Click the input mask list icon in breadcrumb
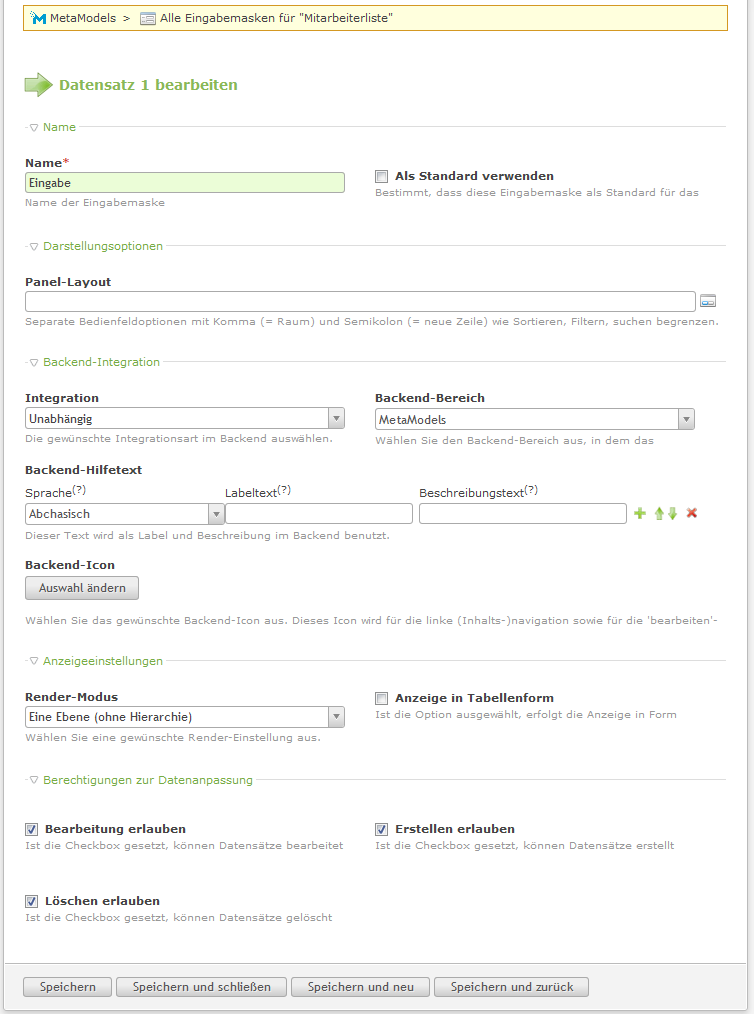Screen dimensions: 754x1014 [148, 19]
